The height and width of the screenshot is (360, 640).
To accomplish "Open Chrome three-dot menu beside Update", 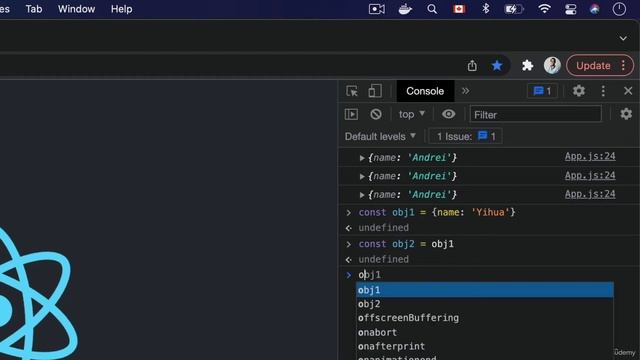I will tap(623, 65).
